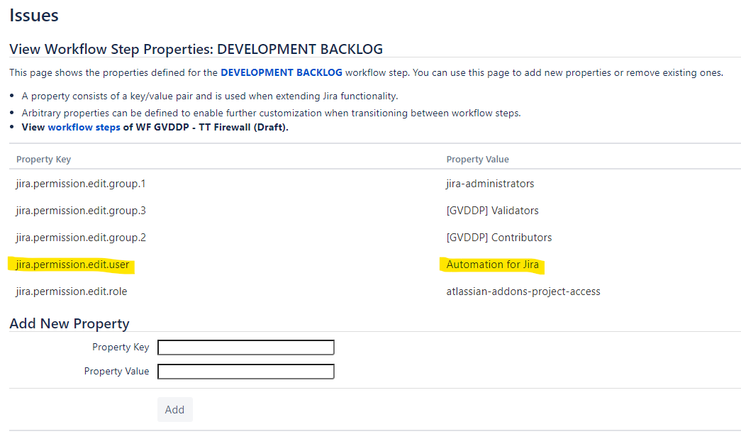Select the jira.permission.edit.user key

coord(72,264)
